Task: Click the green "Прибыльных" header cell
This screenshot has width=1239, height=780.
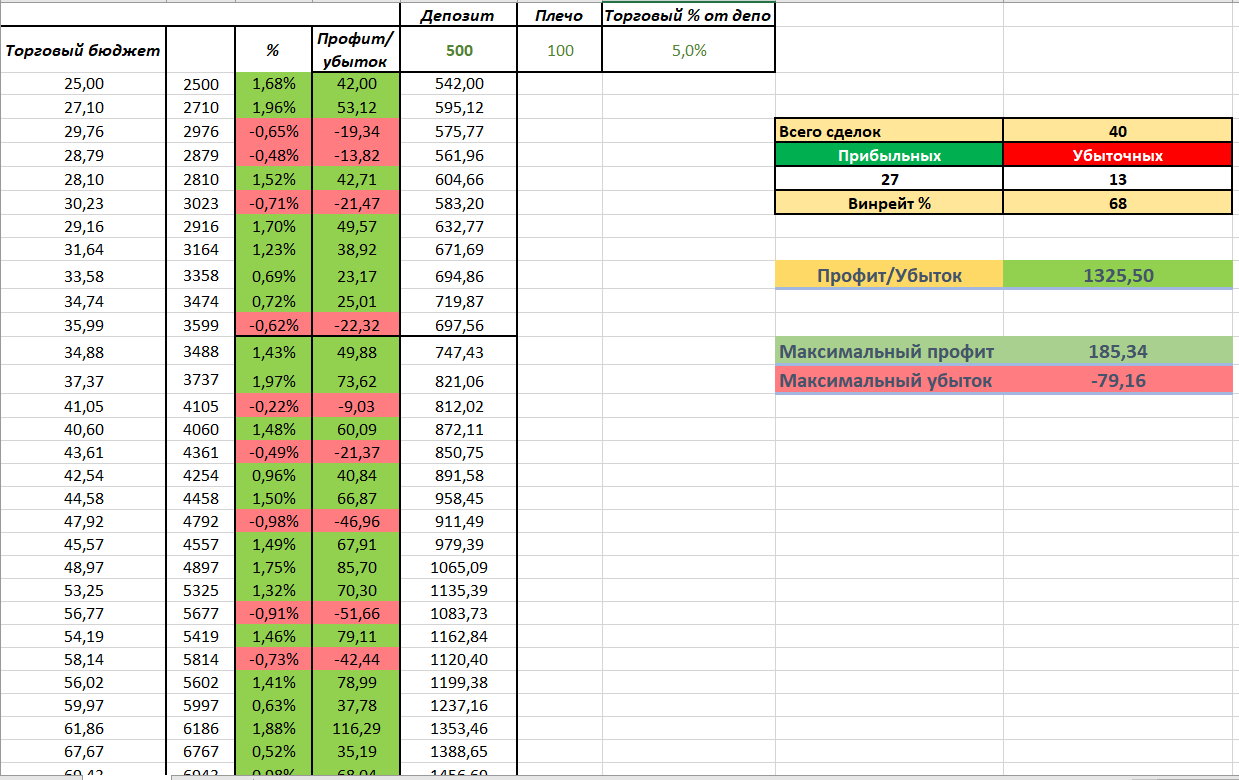Action: point(889,155)
